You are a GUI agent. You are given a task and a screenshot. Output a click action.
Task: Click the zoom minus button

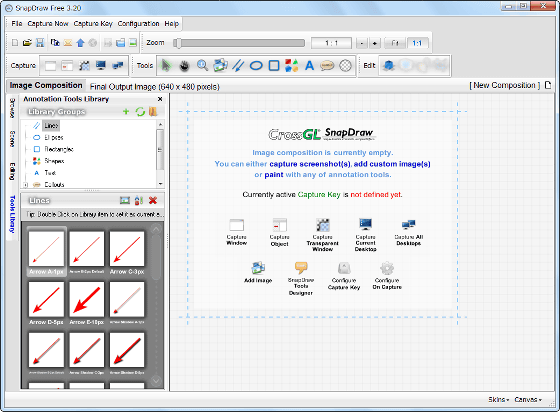click(x=361, y=43)
